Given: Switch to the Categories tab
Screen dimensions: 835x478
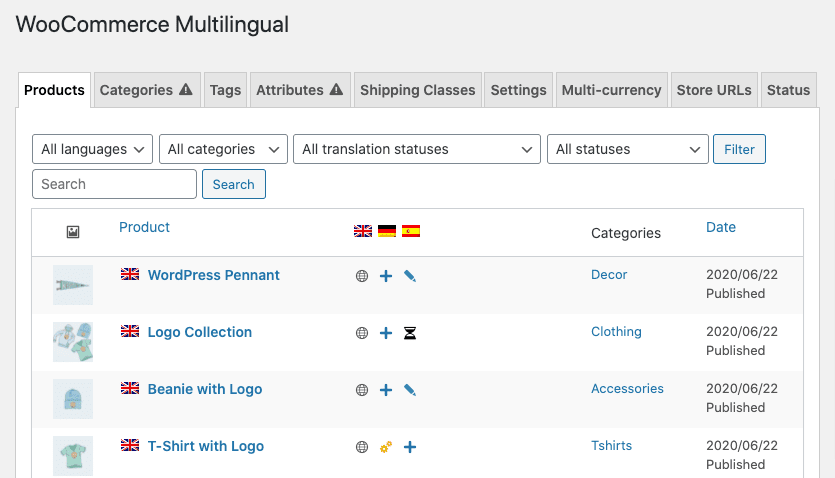Looking at the screenshot, I should coord(147,90).
